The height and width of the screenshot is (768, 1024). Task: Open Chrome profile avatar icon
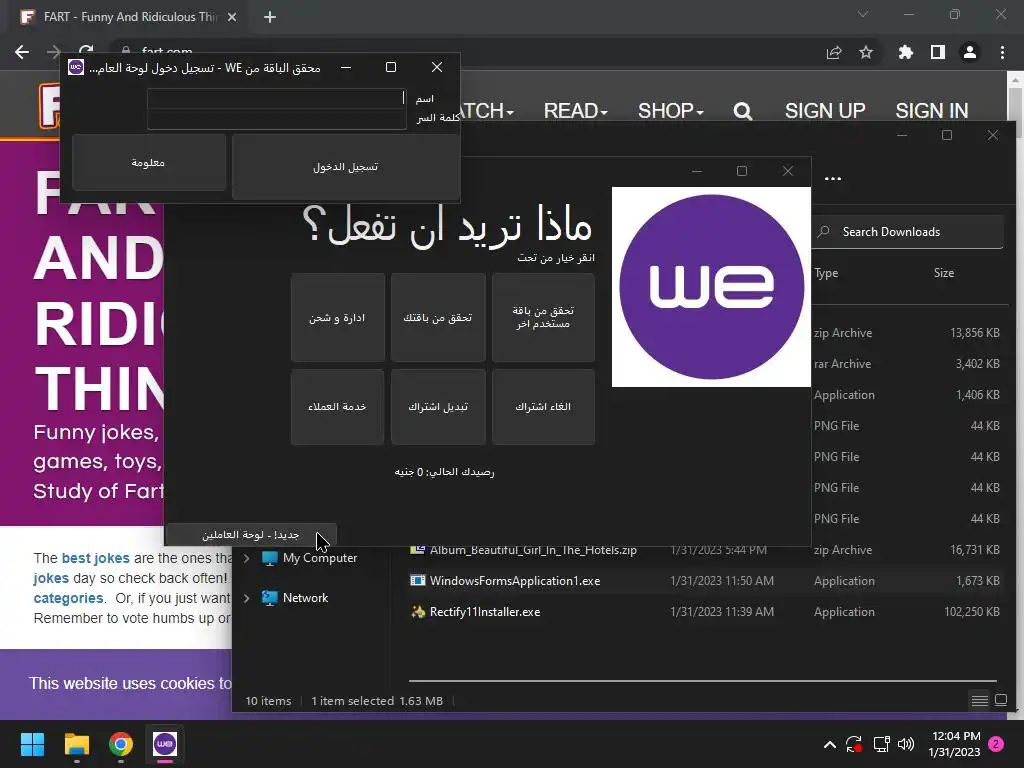[970, 53]
